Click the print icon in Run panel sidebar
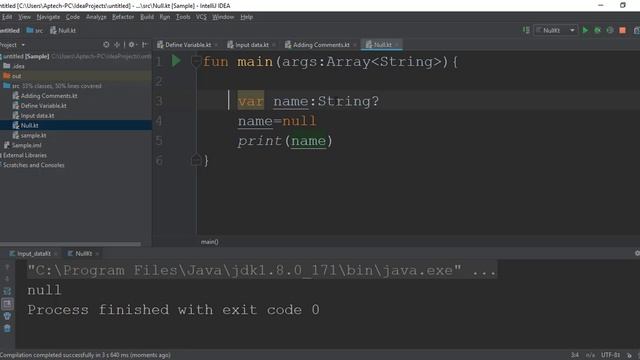 tap(7, 316)
